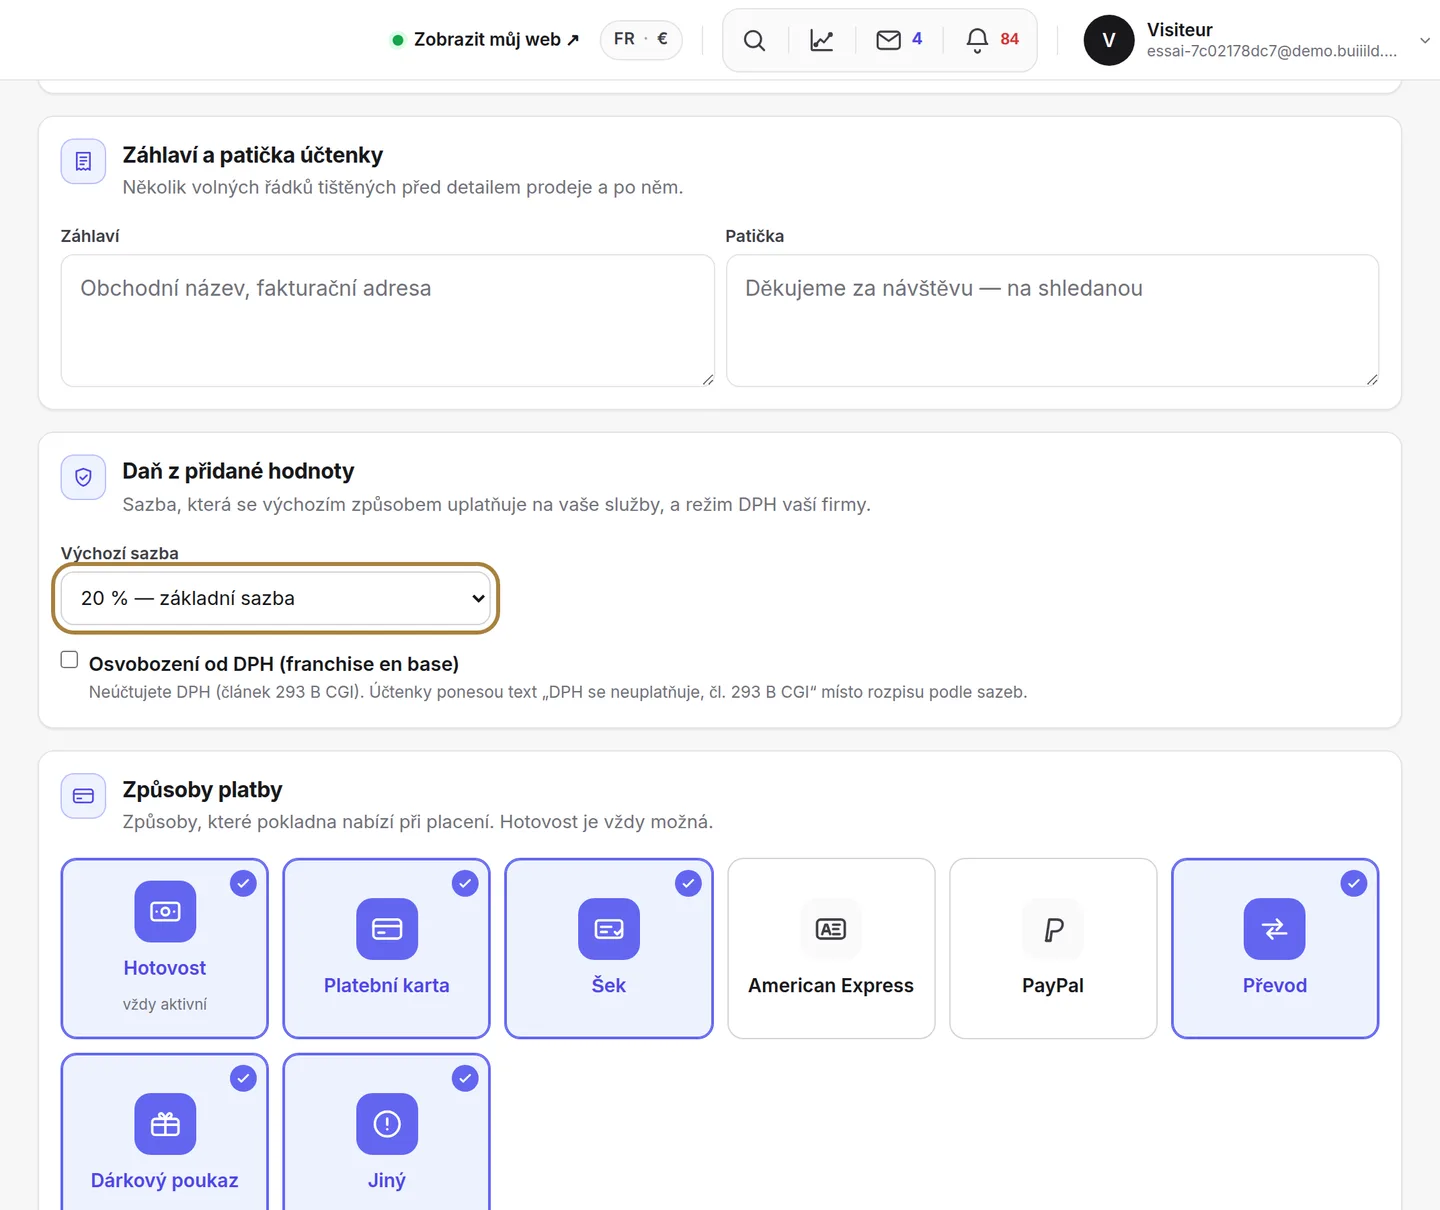The image size is (1440, 1210).
Task: Toggle the Šek payment method
Action: 609,948
